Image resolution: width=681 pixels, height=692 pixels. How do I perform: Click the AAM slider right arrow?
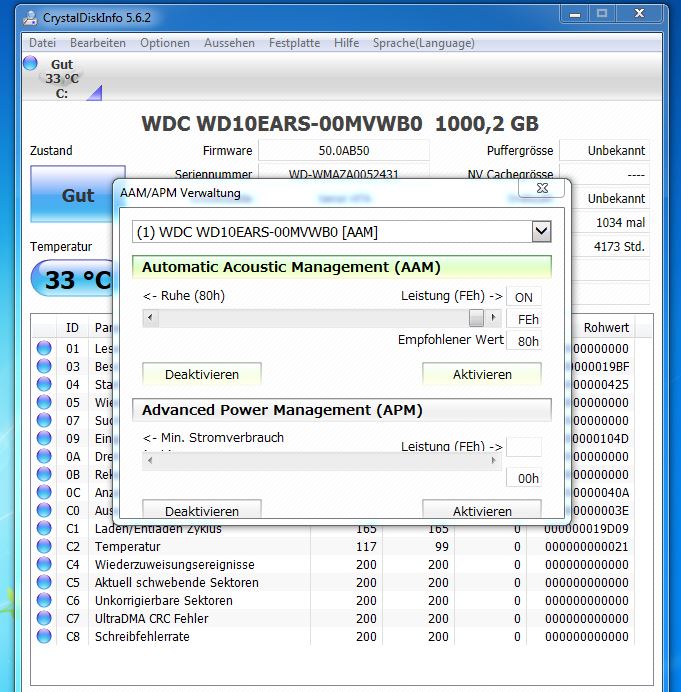[493, 317]
